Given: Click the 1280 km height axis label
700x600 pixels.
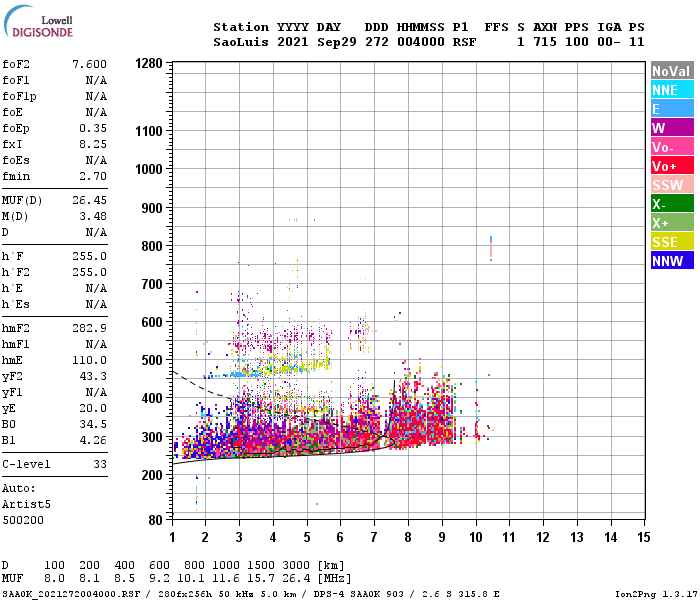Looking at the screenshot, I should [149, 63].
